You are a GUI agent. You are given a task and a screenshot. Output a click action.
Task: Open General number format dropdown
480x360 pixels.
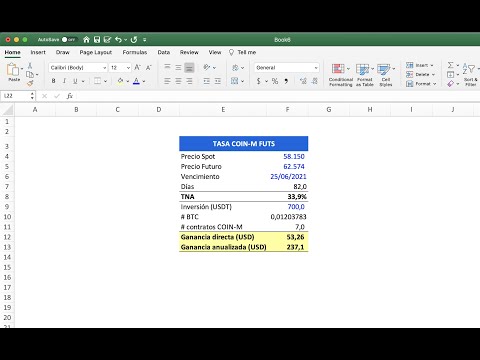point(287,68)
